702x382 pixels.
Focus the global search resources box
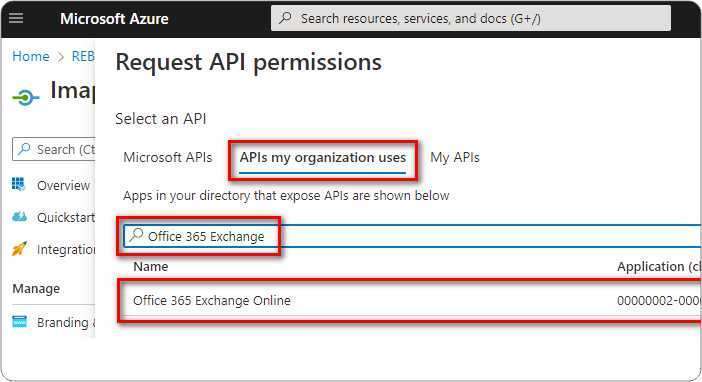471,18
